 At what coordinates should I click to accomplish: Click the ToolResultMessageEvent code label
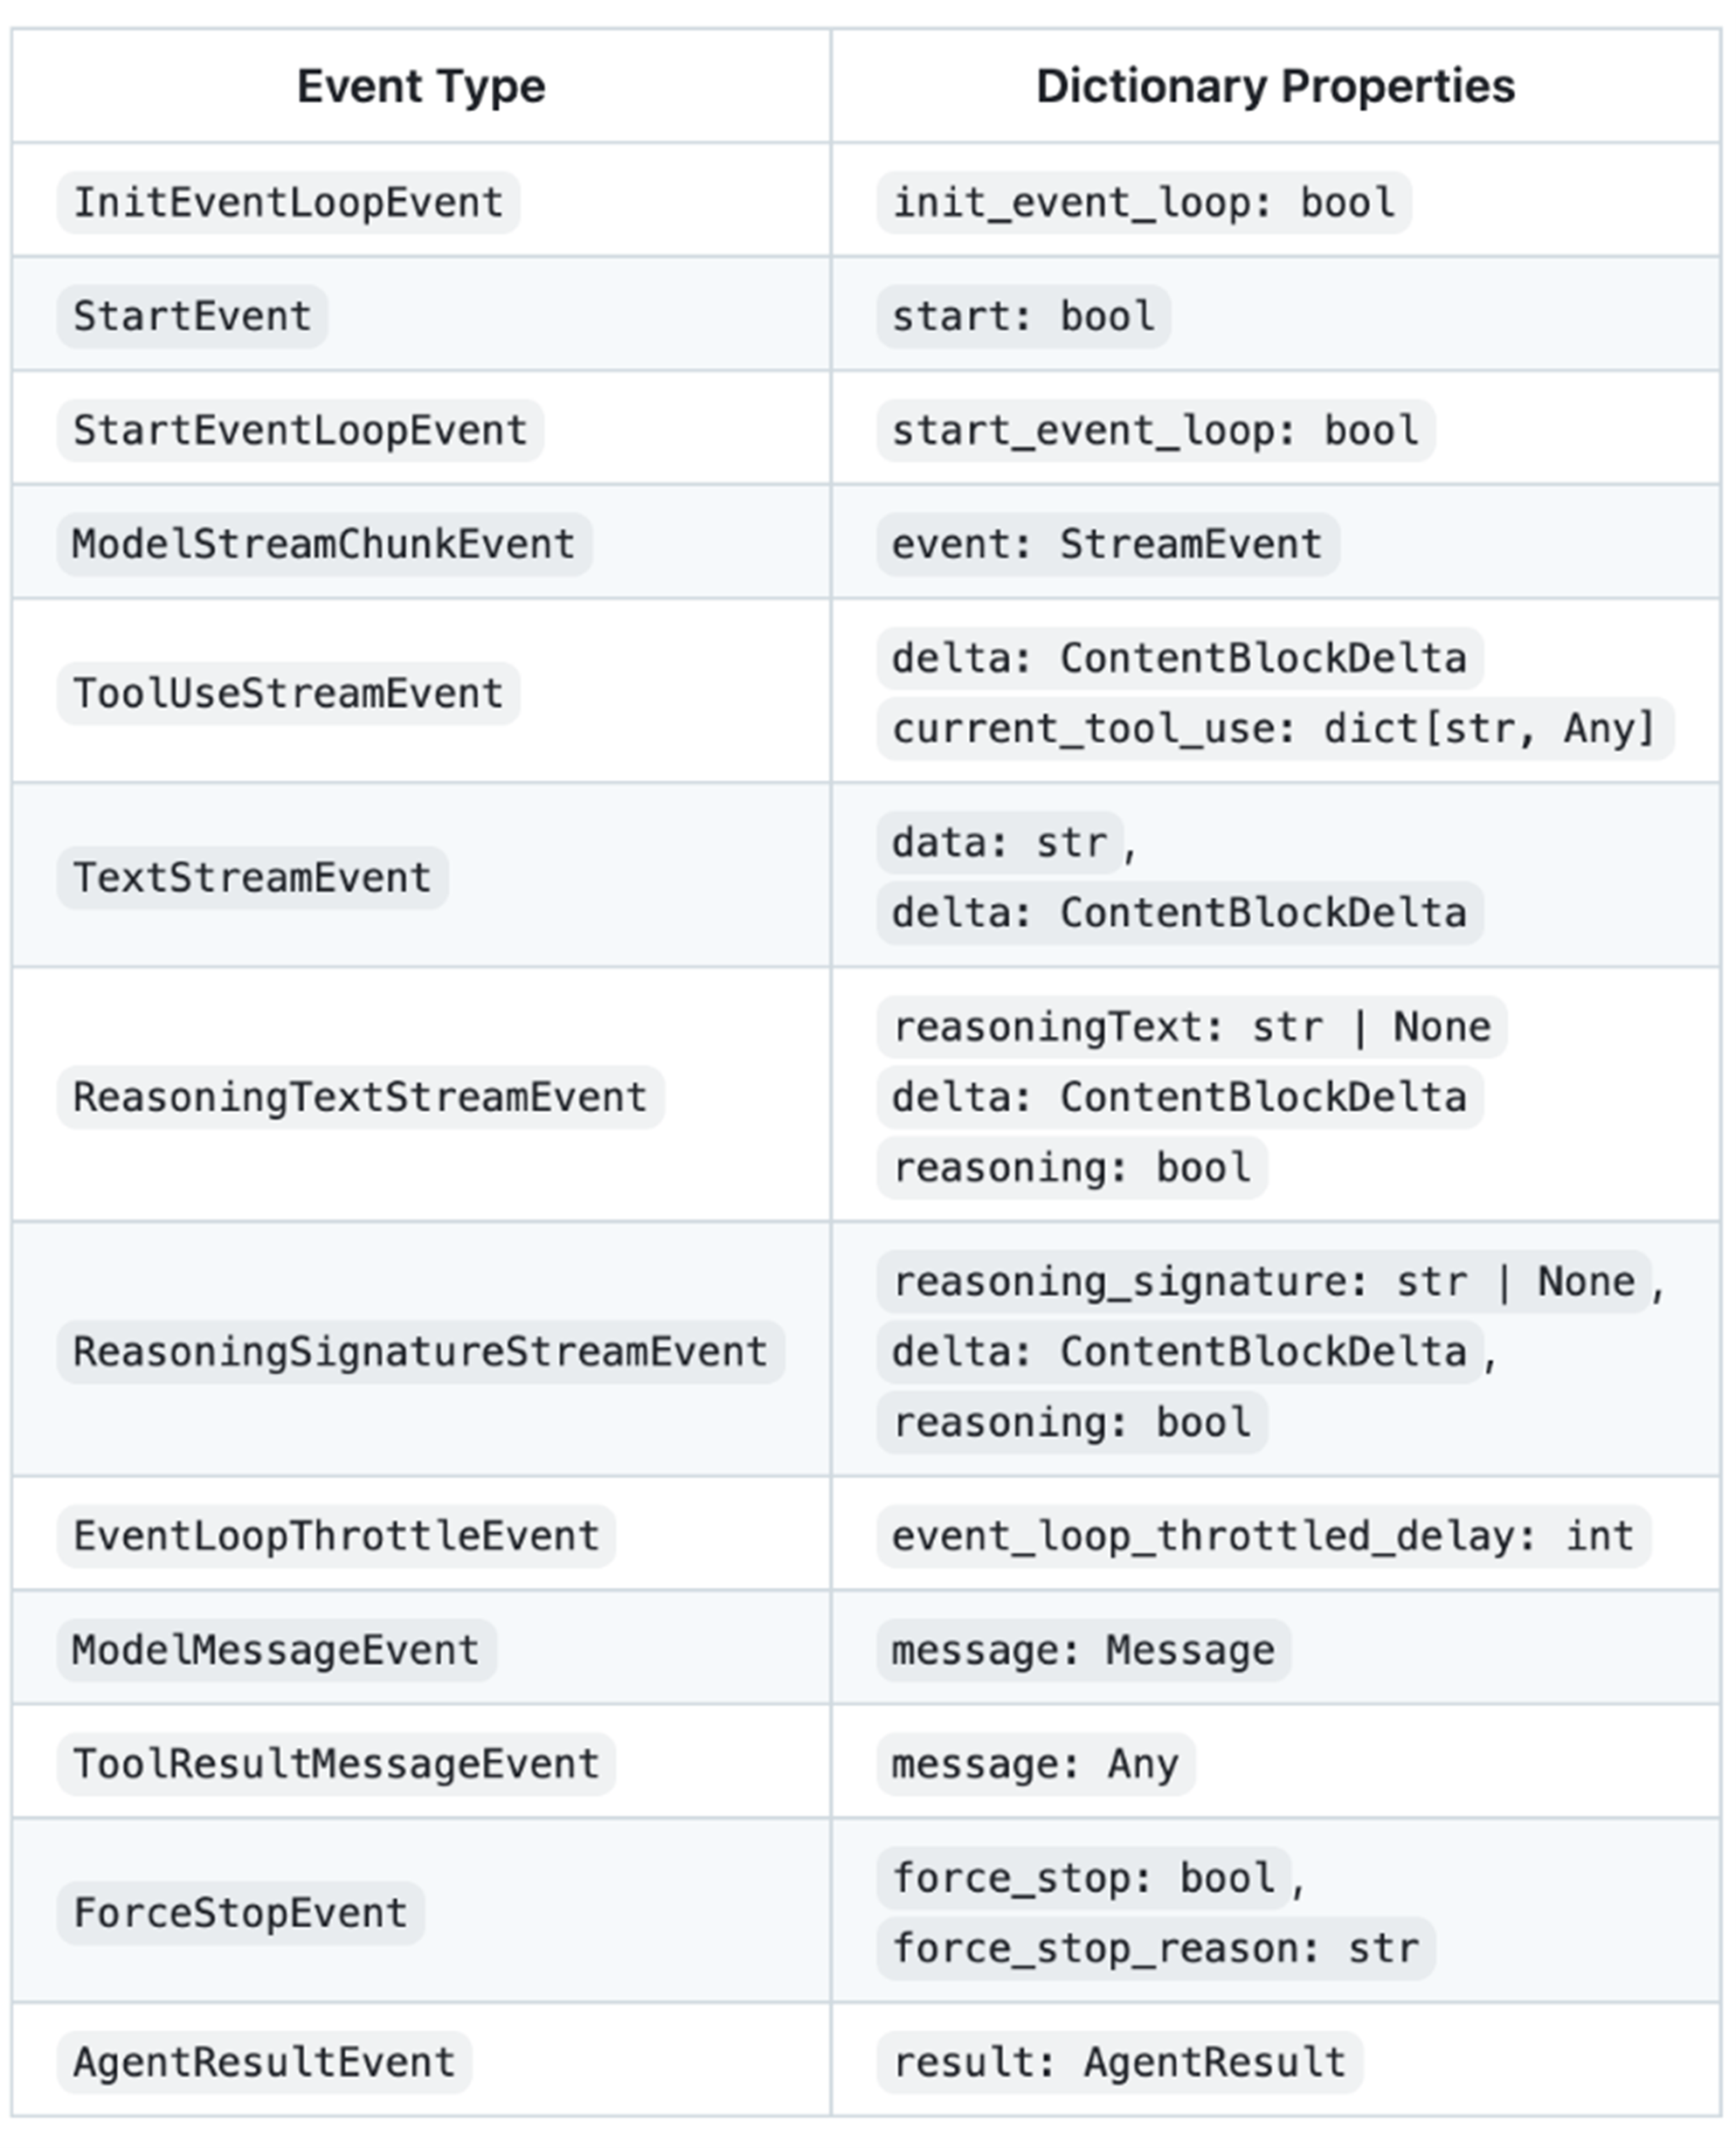[x=336, y=1765]
